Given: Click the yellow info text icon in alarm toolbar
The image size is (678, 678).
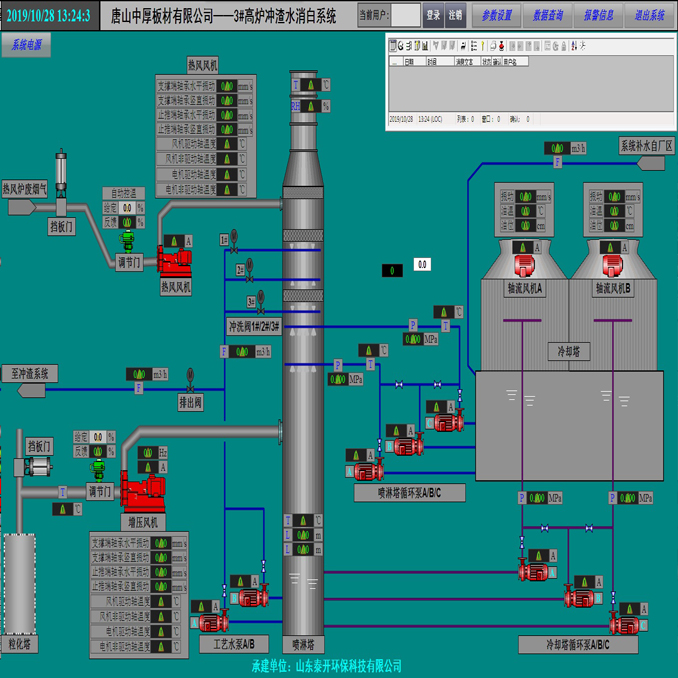Looking at the screenshot, I should click(483, 46).
